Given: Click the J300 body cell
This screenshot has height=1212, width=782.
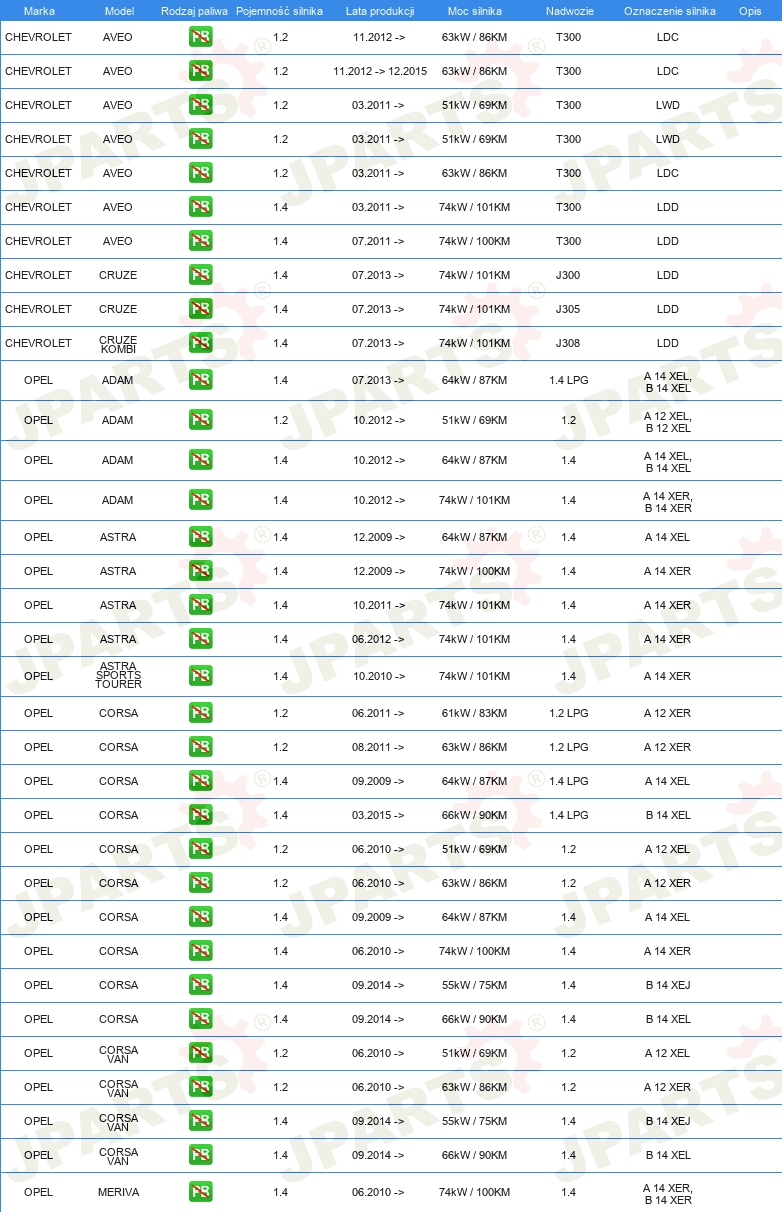Looking at the screenshot, I should 568,275.
